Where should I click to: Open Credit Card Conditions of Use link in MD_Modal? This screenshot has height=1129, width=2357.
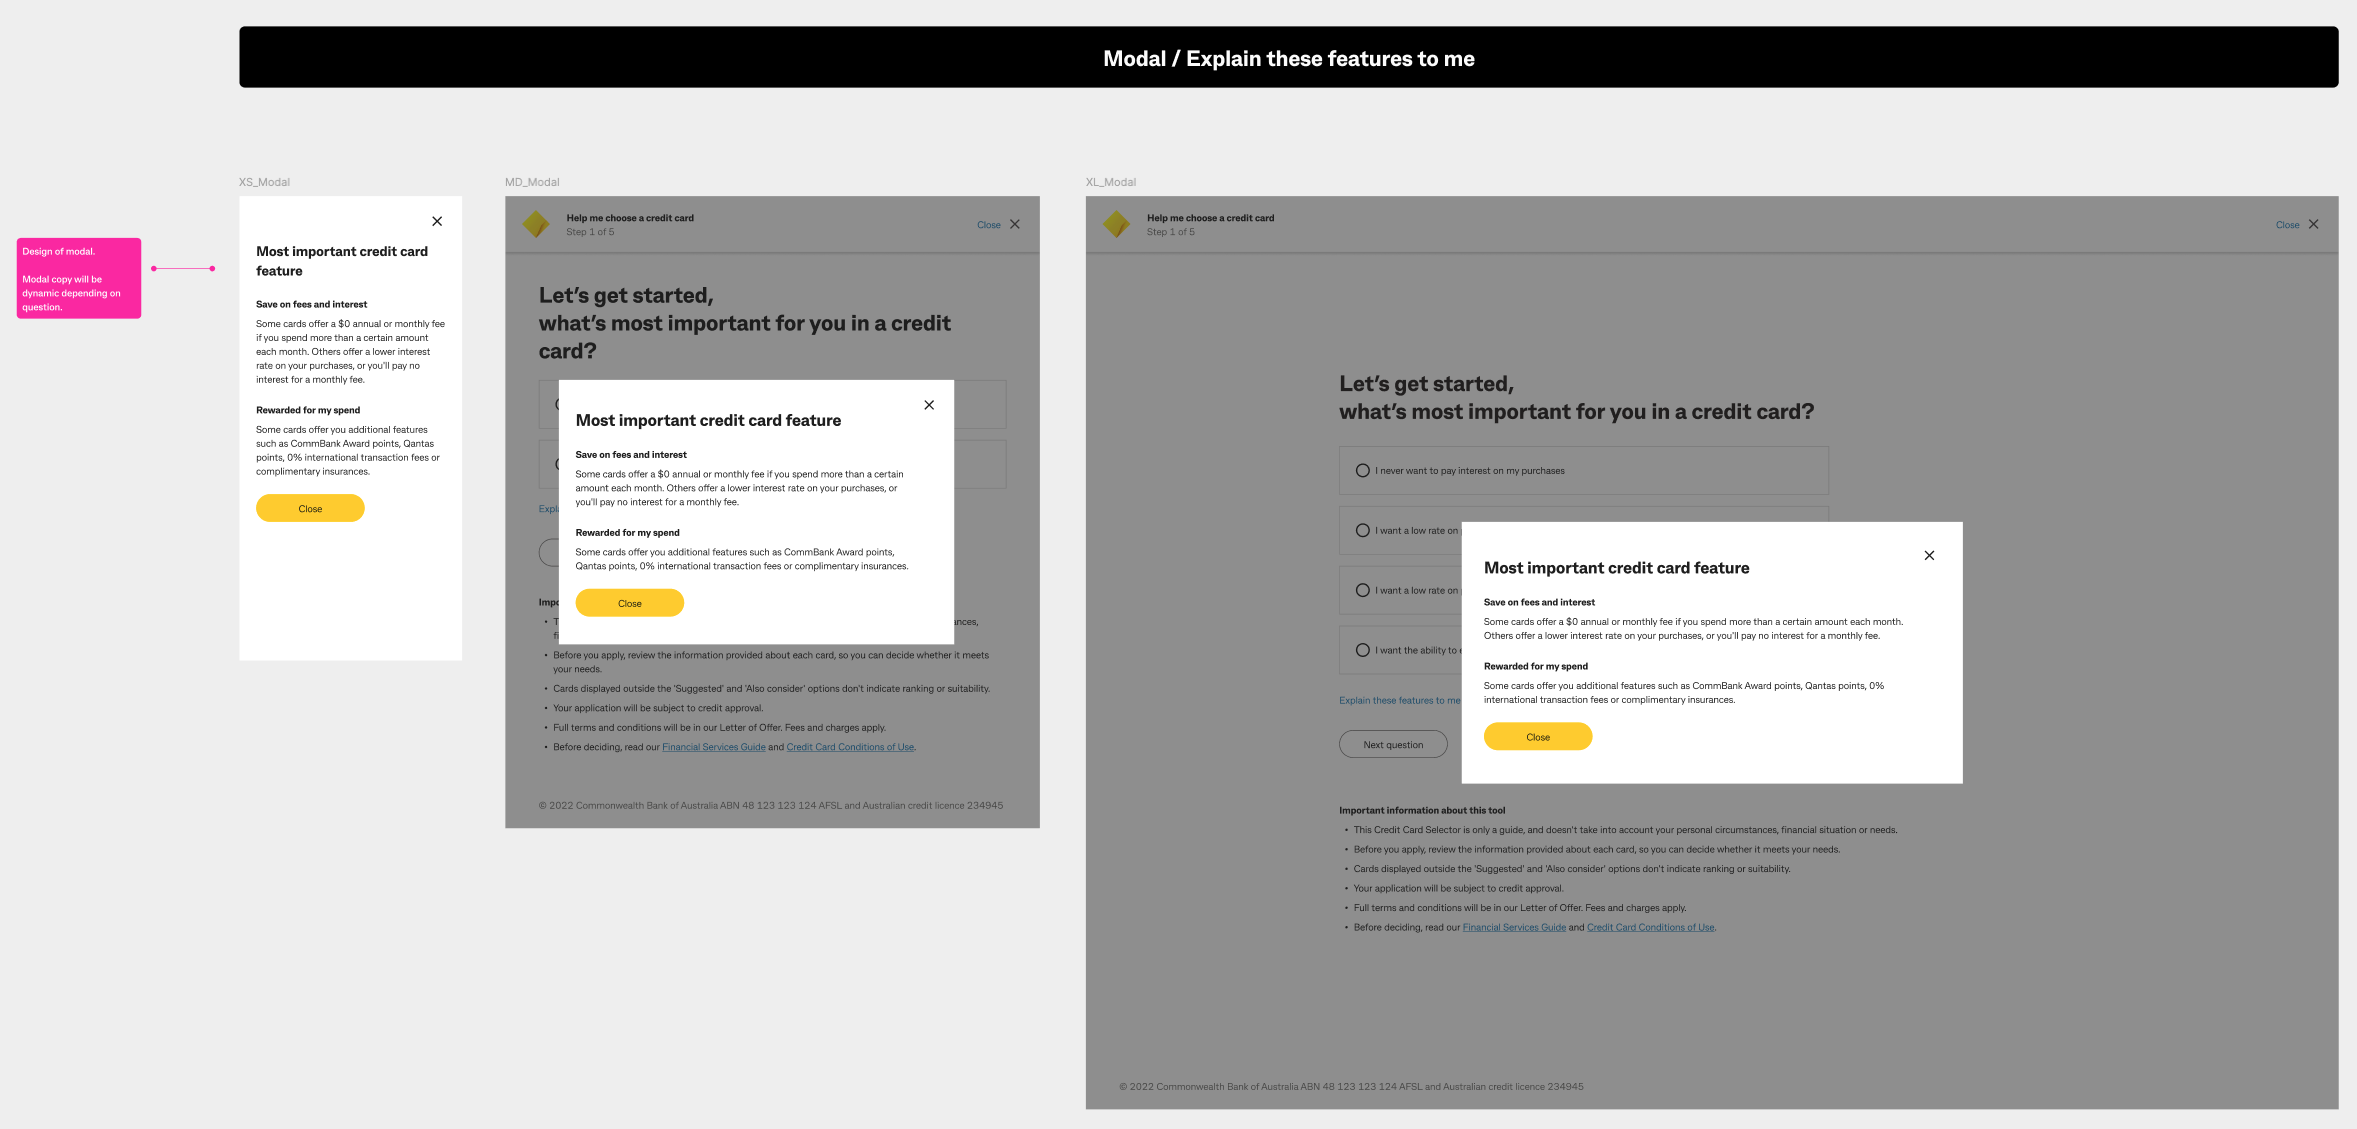[x=850, y=747]
